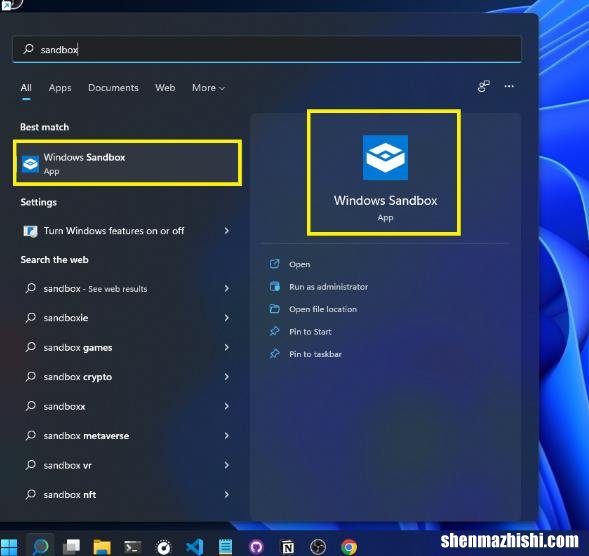Select sandboxx suggestion text
589x556 pixels.
[65, 406]
